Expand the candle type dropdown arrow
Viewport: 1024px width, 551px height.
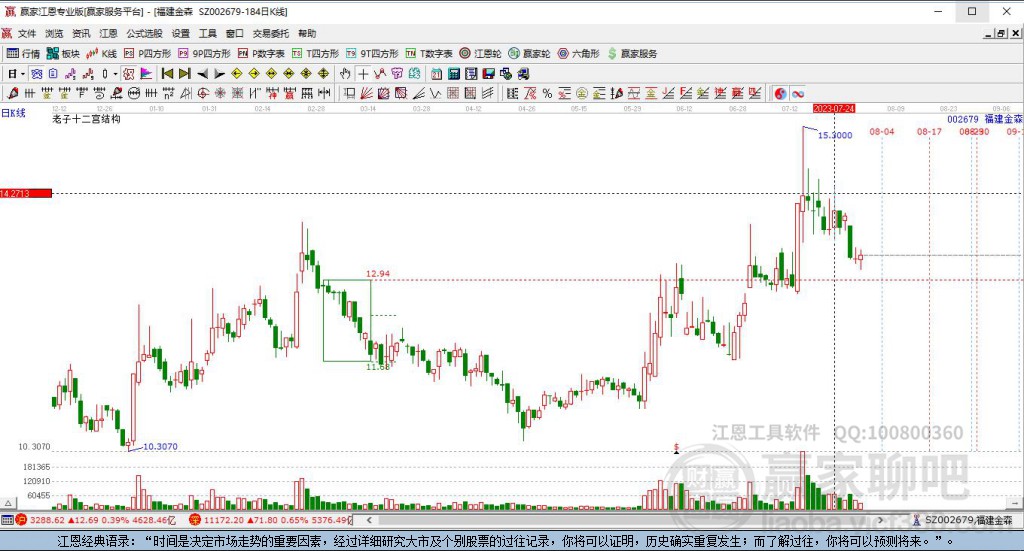[115, 74]
